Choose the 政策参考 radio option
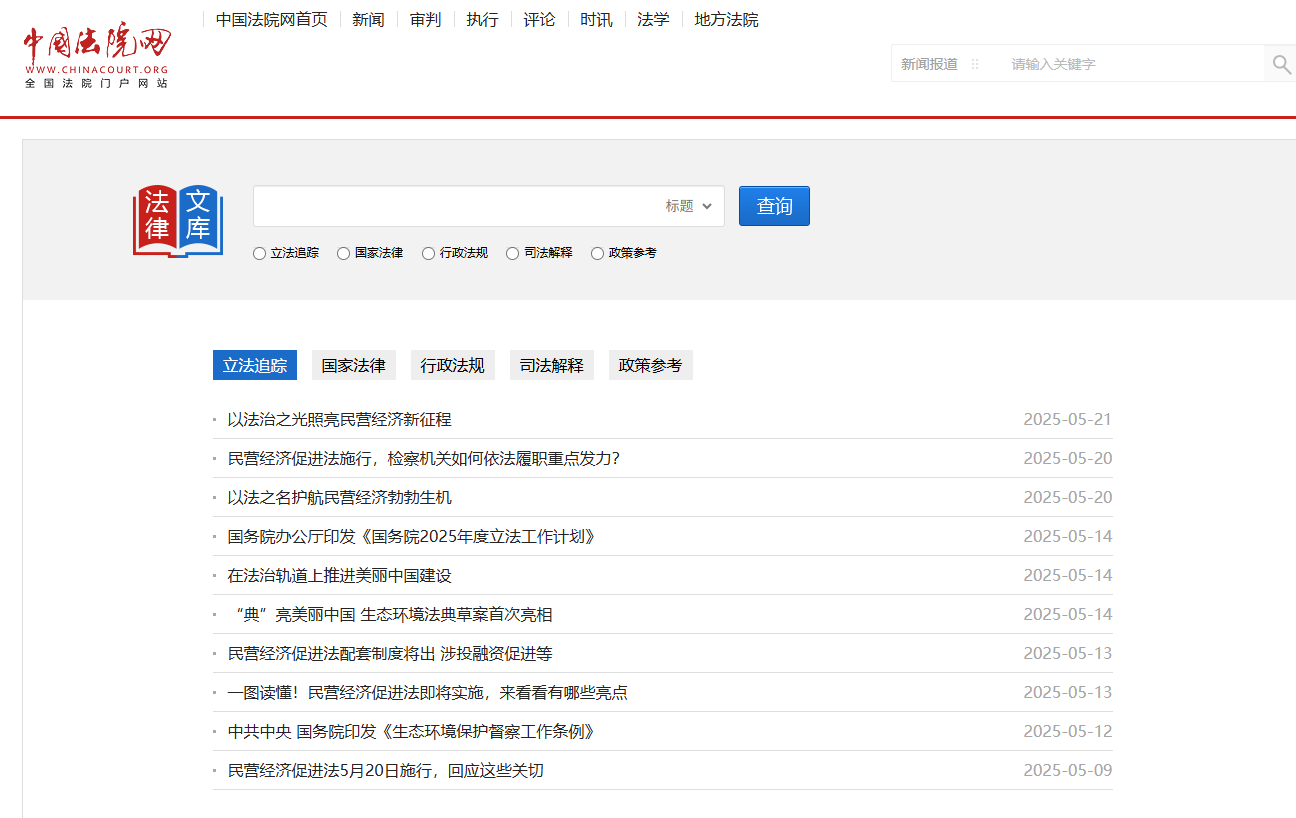 (x=598, y=254)
